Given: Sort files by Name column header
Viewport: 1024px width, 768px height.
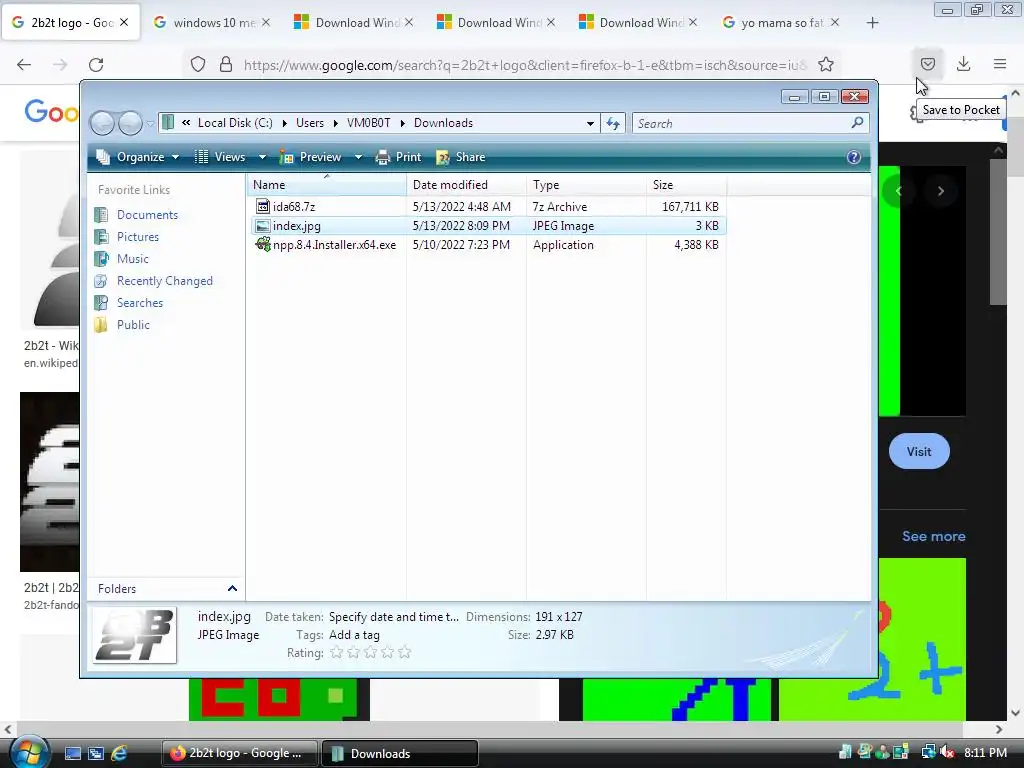Looking at the screenshot, I should [x=327, y=185].
